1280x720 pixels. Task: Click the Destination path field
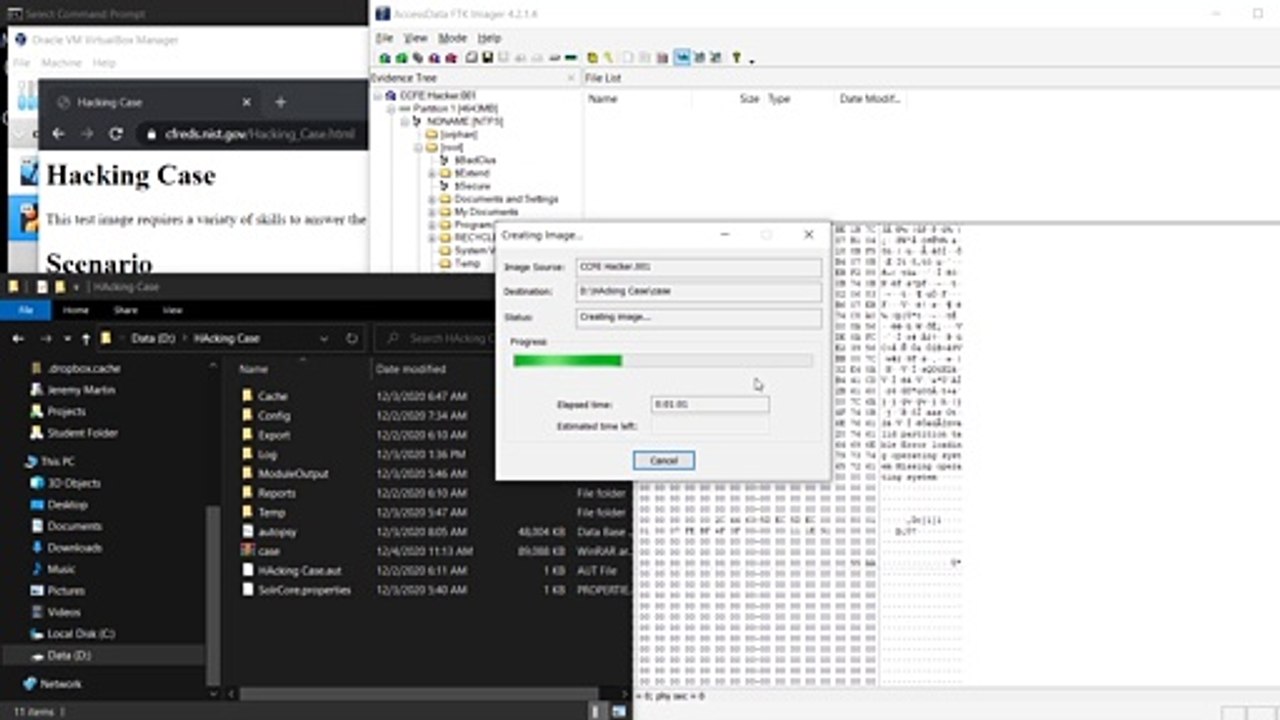699,292
